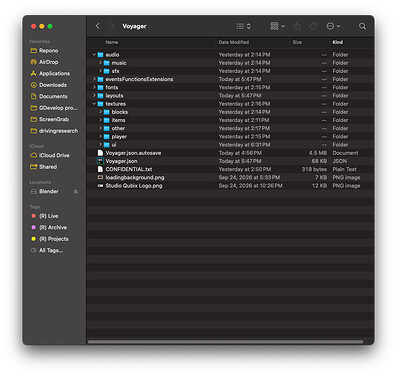Expand the layouts folder
Screen dimensions: 396x375
tap(94, 95)
